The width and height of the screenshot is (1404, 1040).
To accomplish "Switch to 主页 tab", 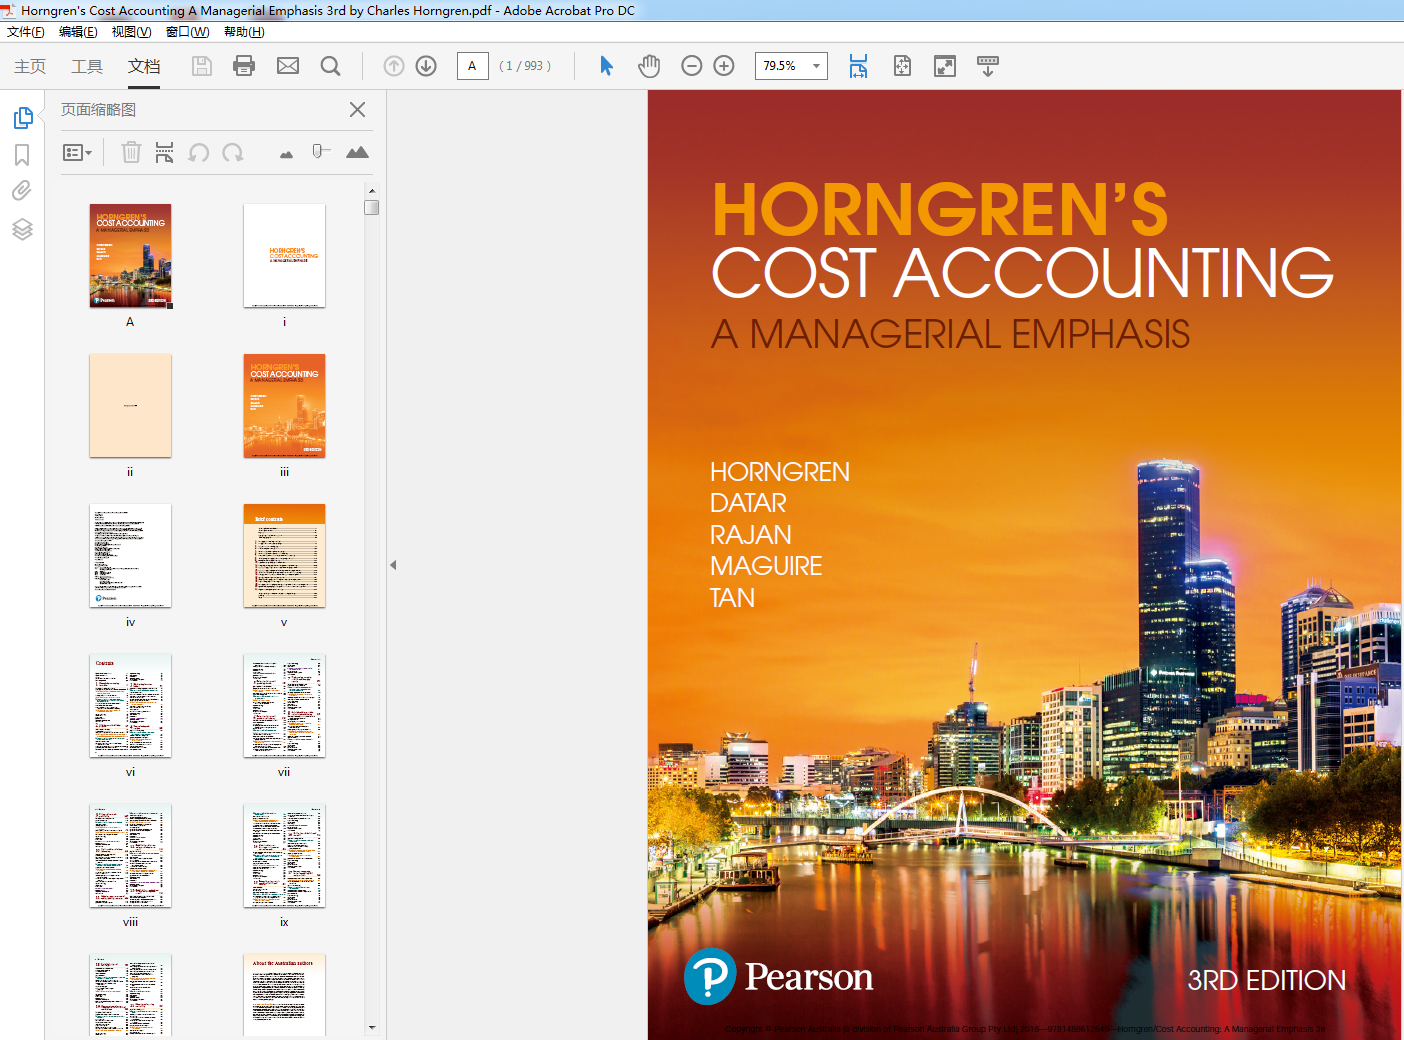I will (30, 66).
